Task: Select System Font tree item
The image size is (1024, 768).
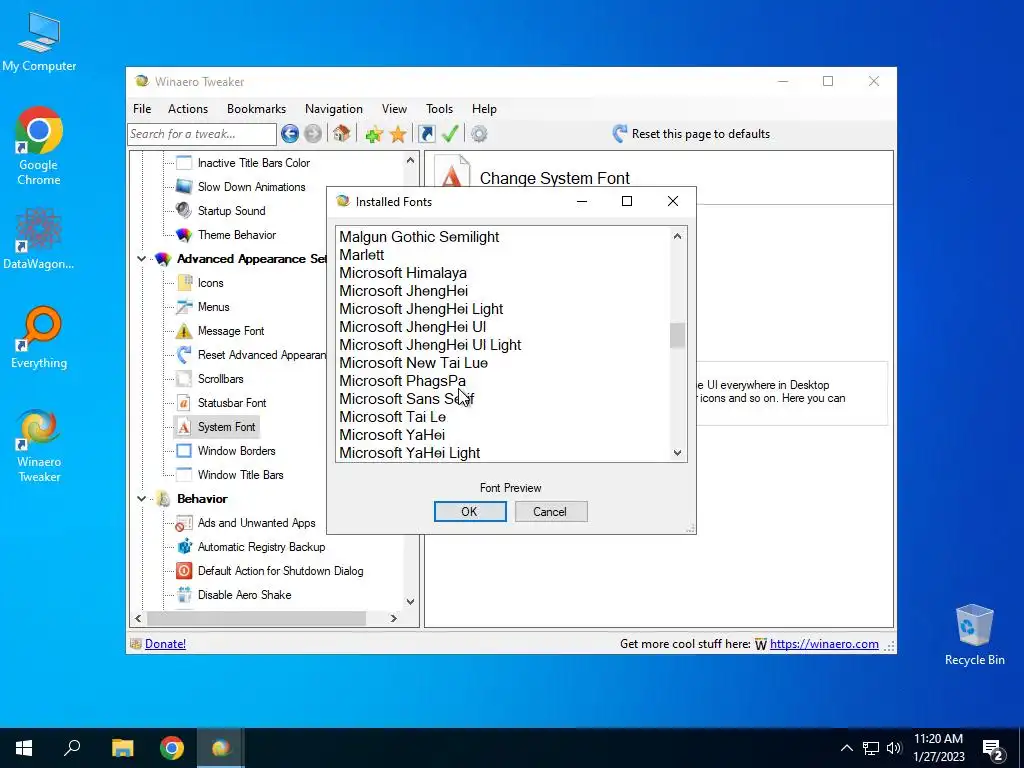Action: tap(226, 427)
